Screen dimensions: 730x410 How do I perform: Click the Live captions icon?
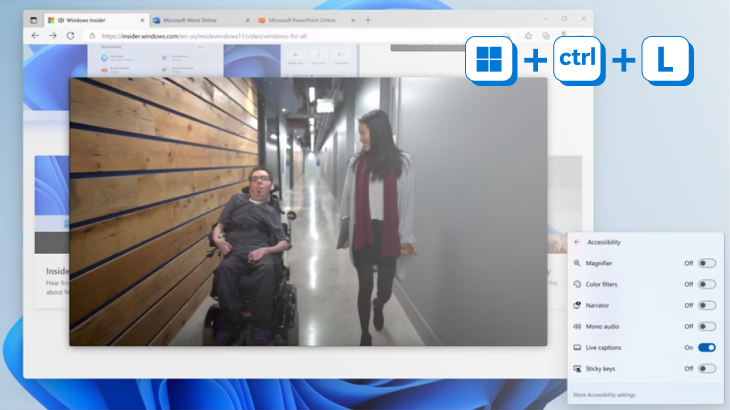pyautogui.click(x=577, y=348)
